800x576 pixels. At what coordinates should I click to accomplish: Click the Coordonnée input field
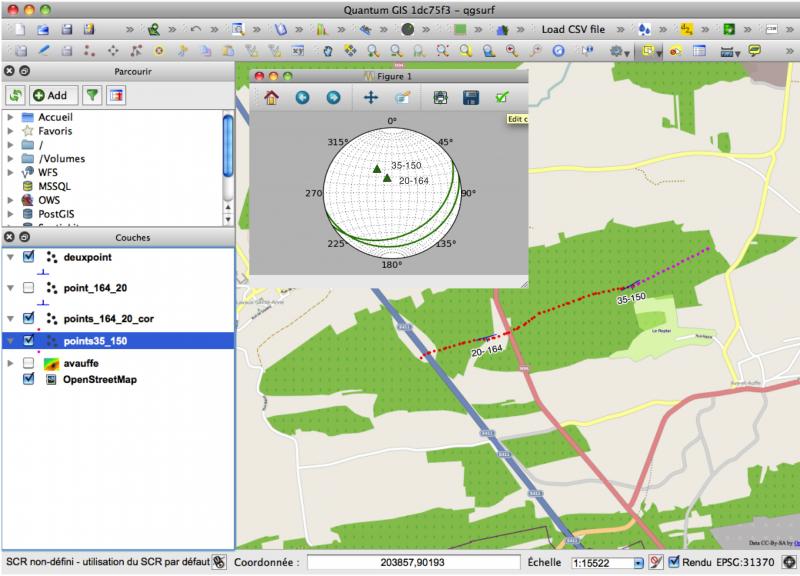click(x=413, y=563)
